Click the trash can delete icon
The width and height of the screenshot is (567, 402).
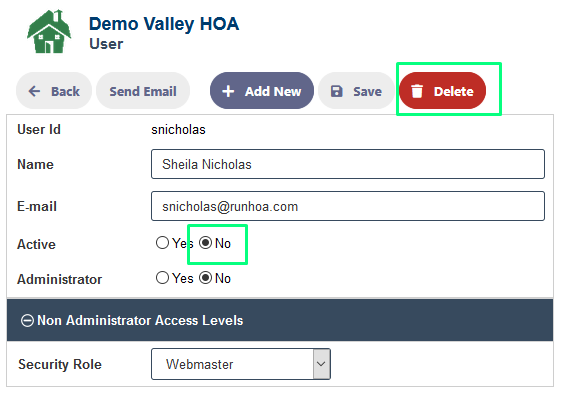[417, 91]
